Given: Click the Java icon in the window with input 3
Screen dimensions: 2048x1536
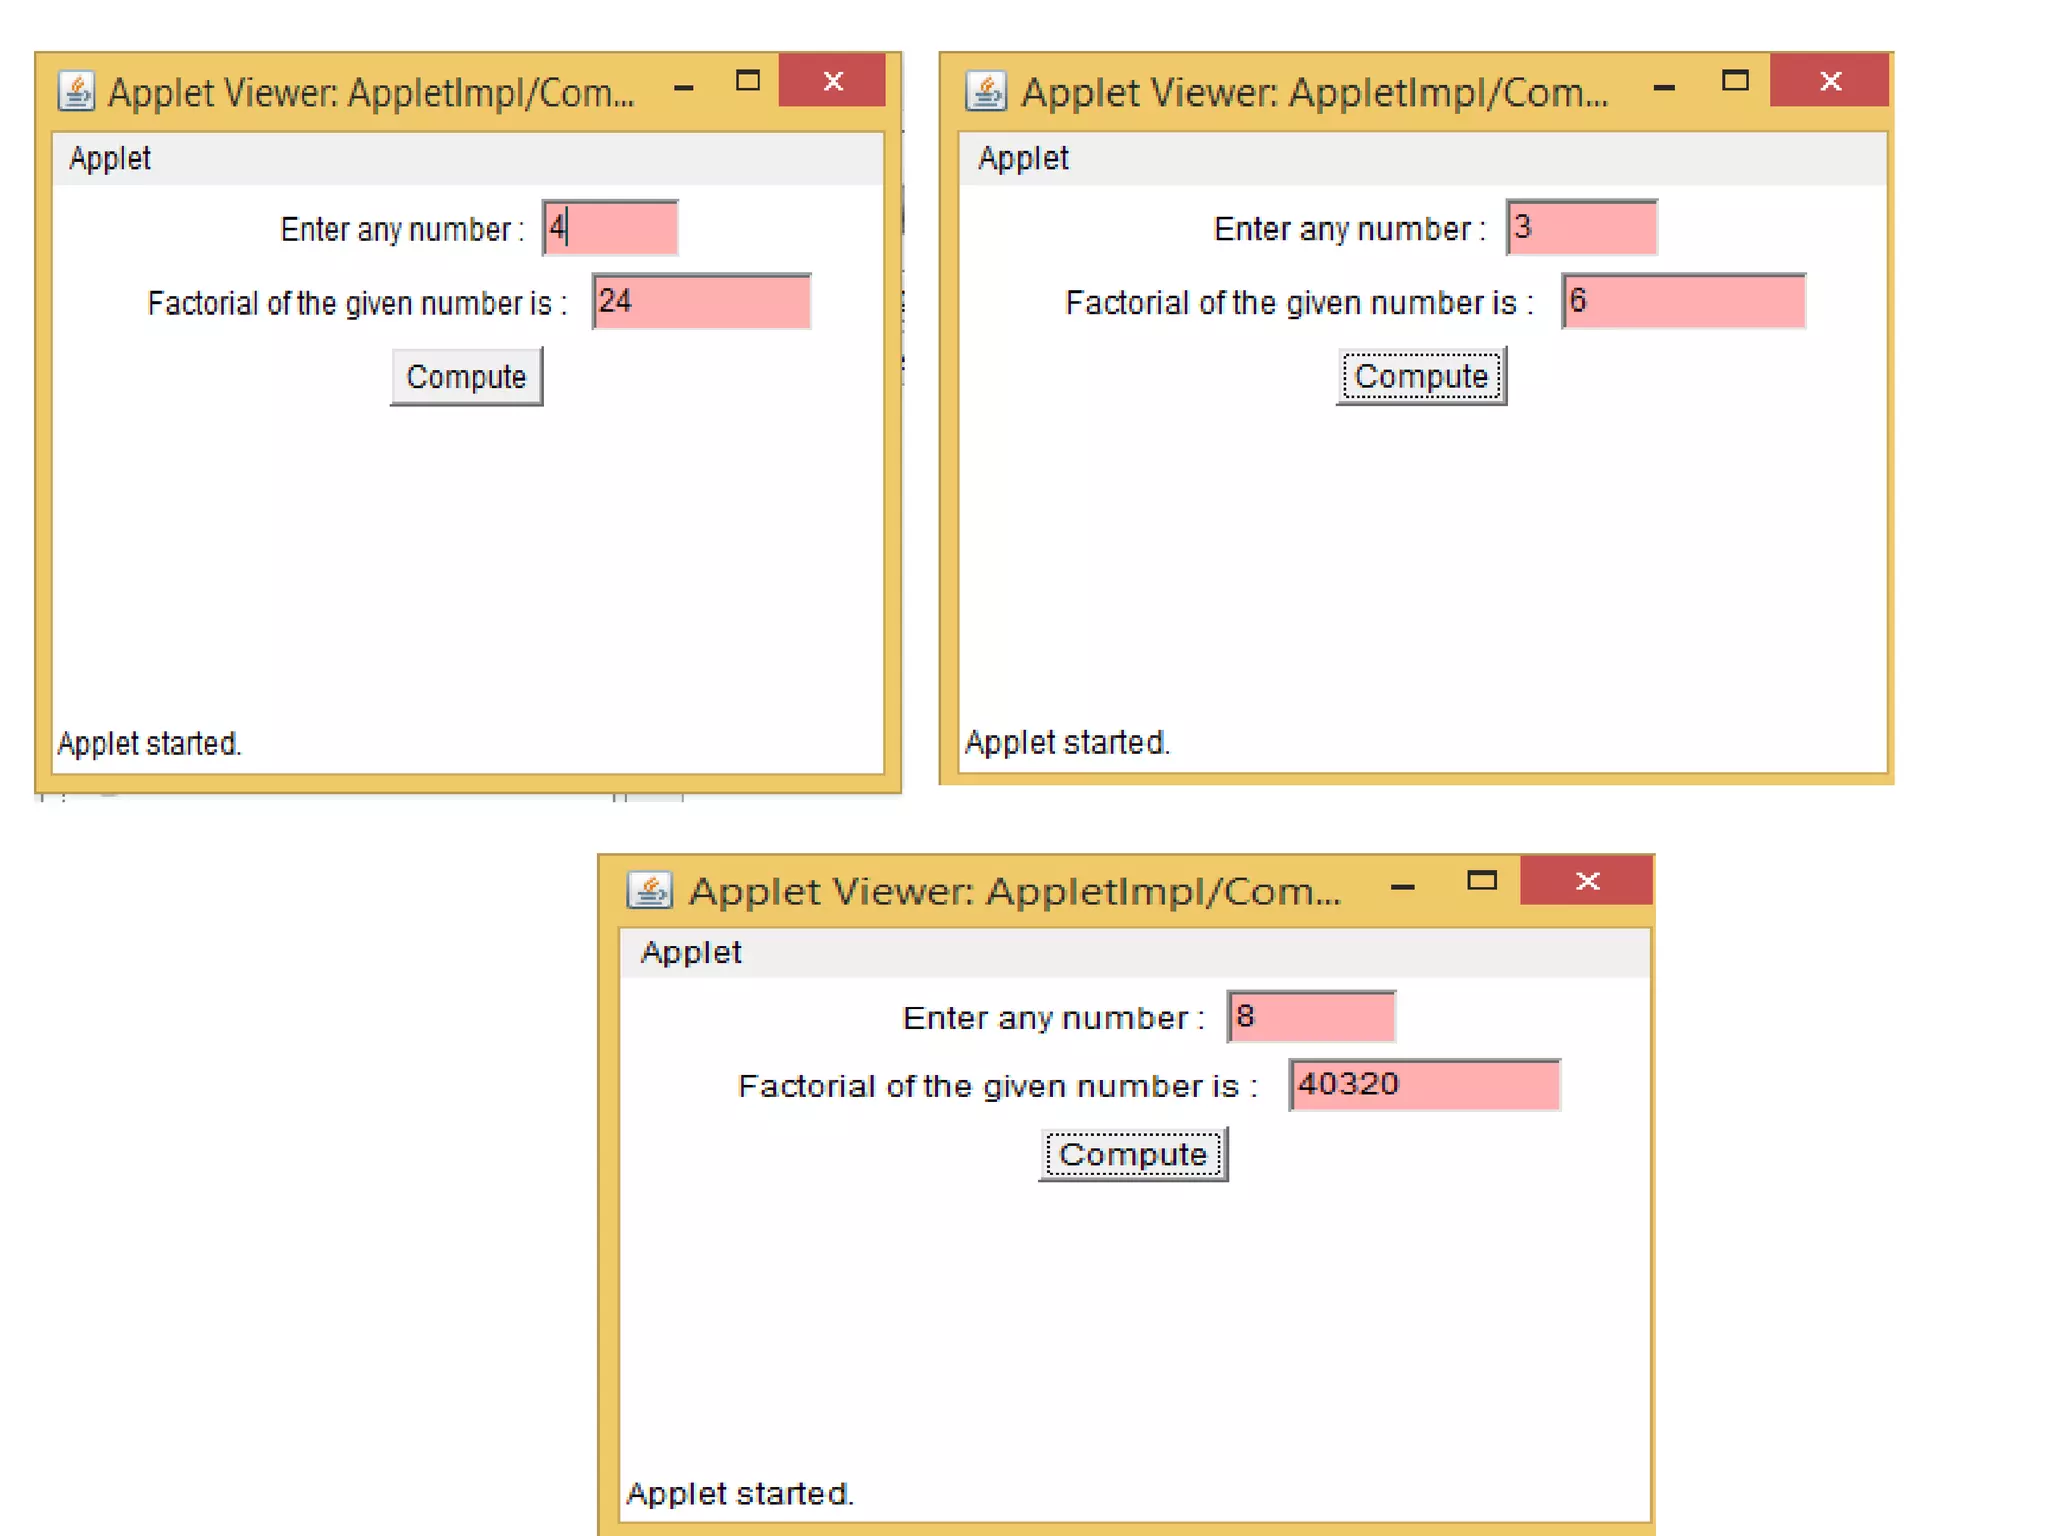Looking at the screenshot, I should click(985, 91).
